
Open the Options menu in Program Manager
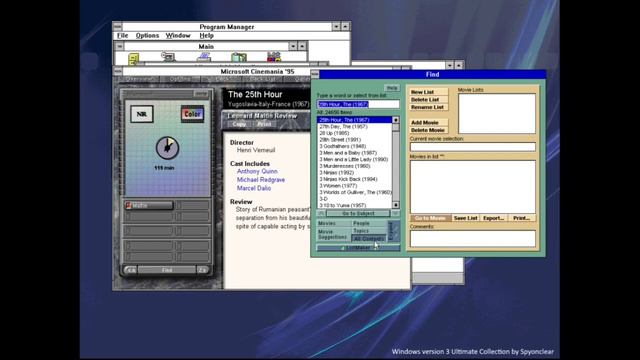point(147,36)
